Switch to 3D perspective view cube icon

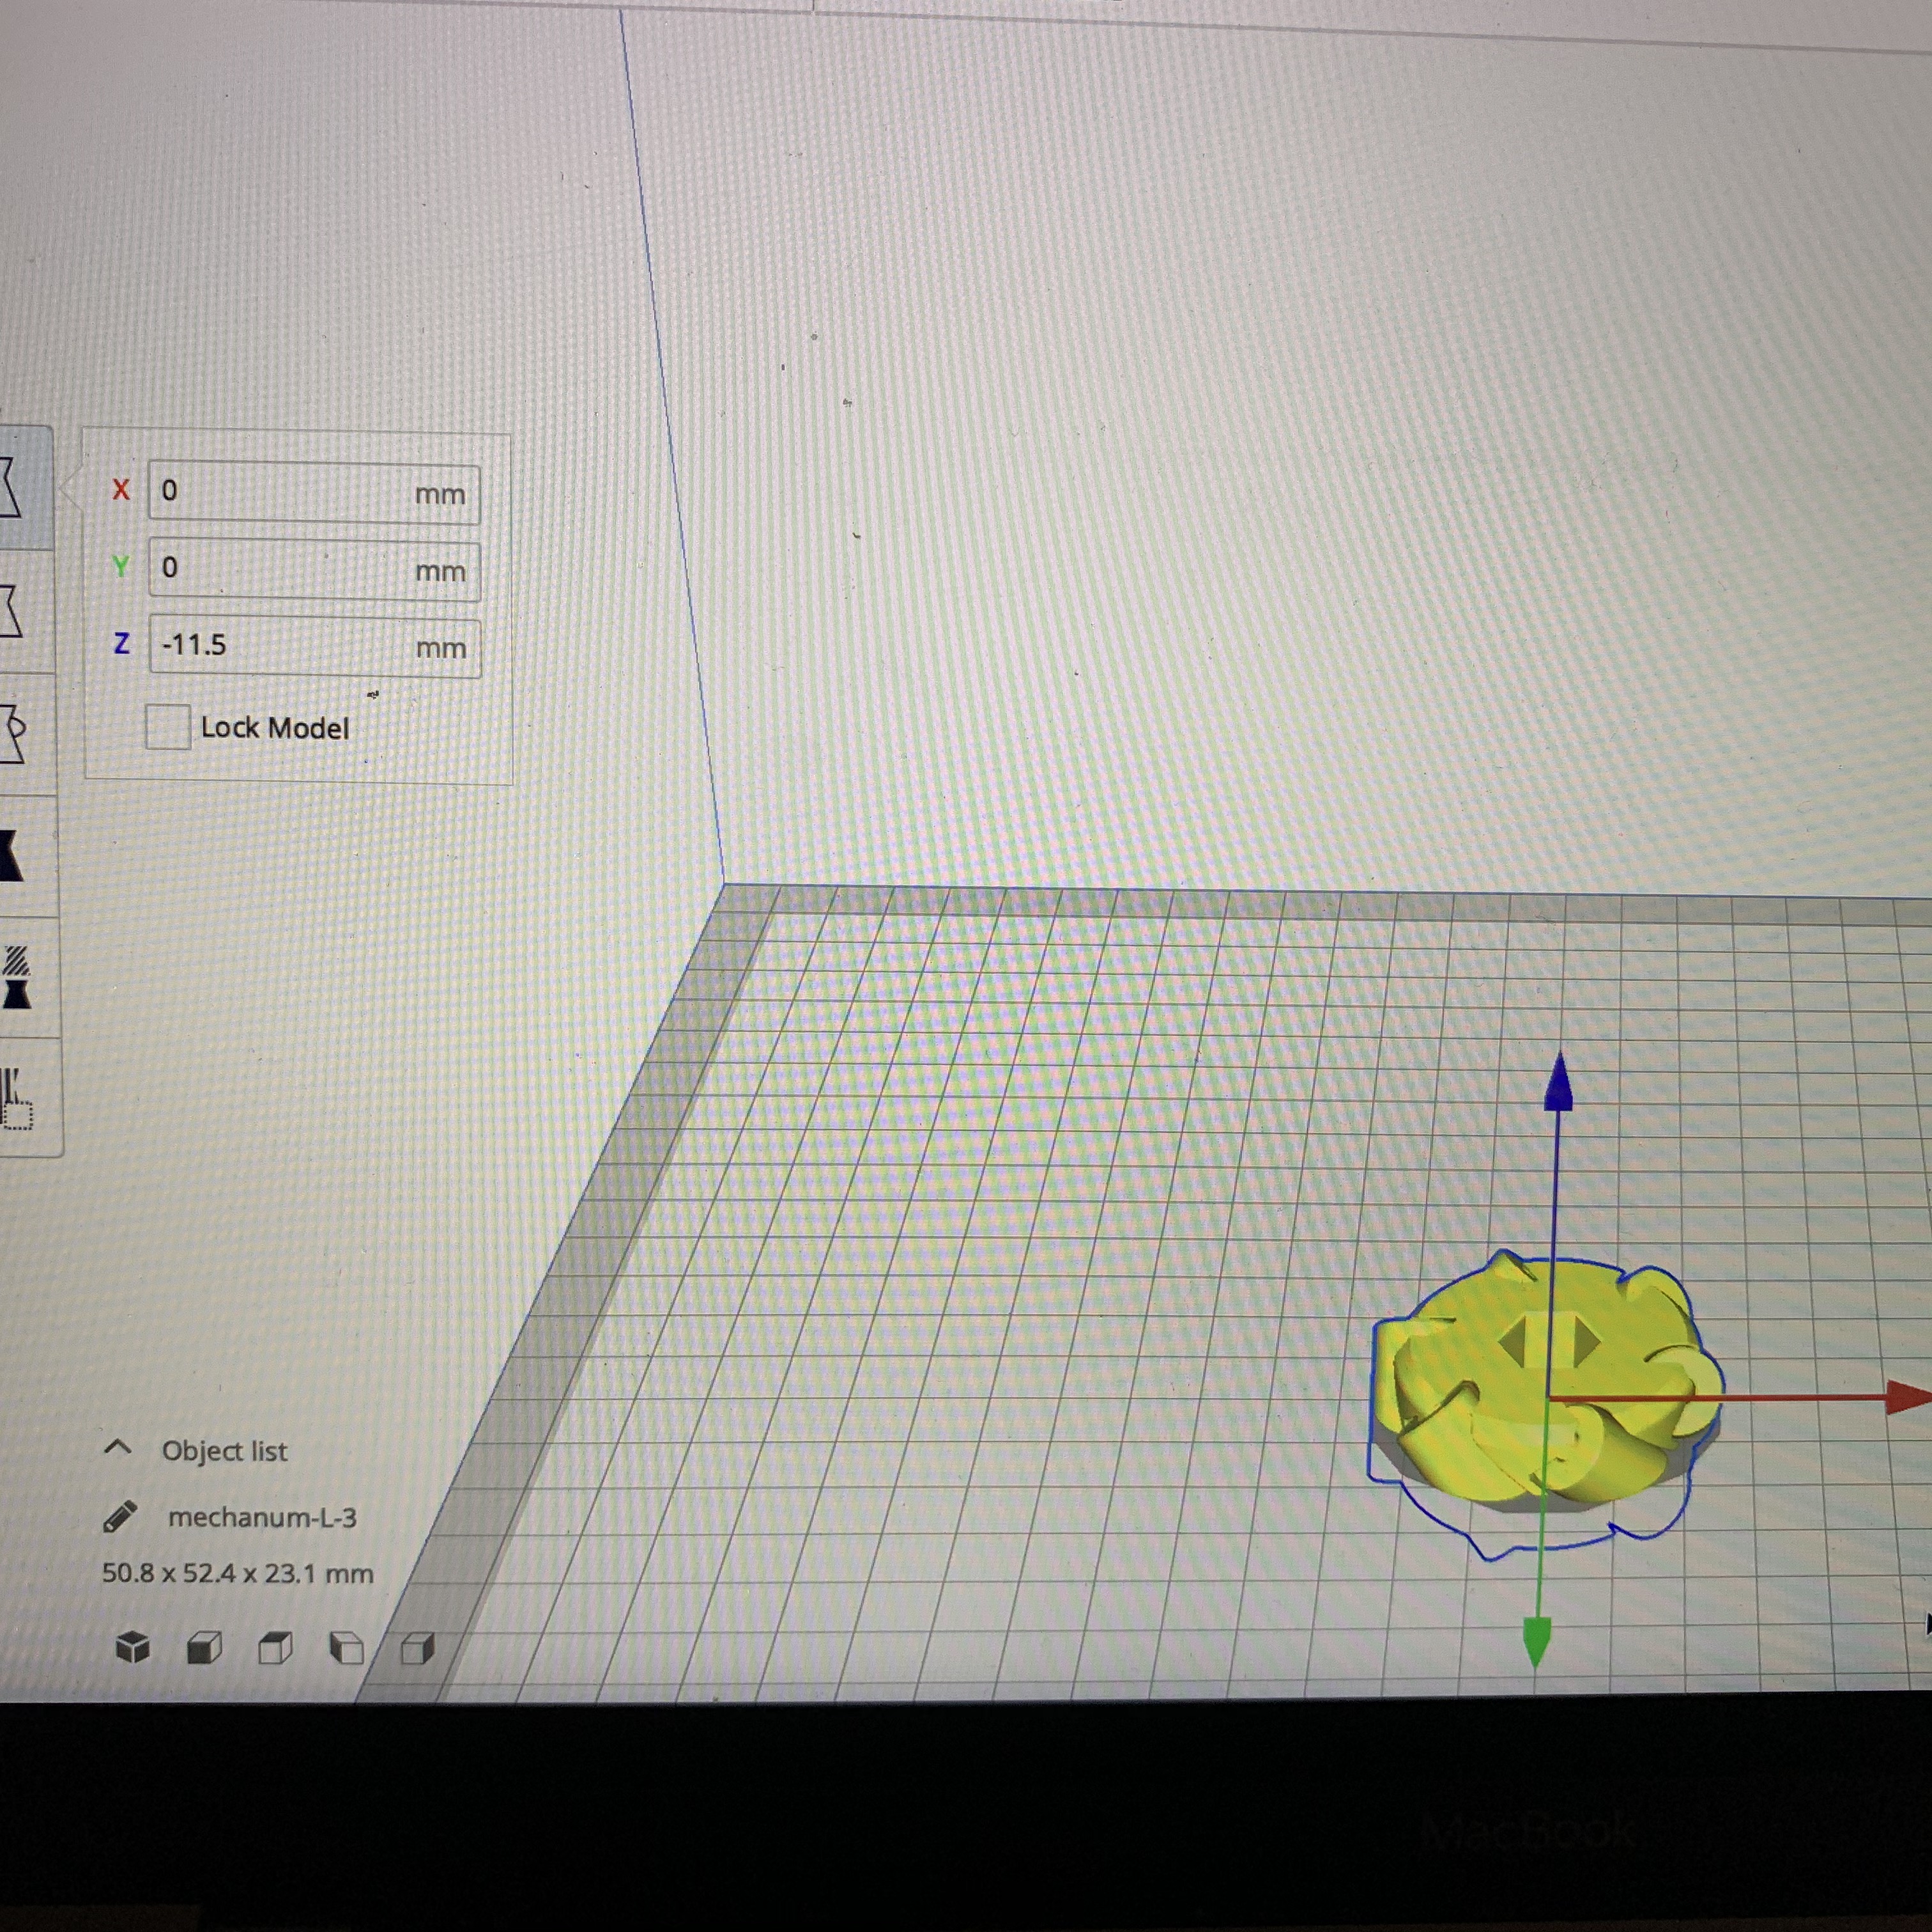(x=132, y=1647)
